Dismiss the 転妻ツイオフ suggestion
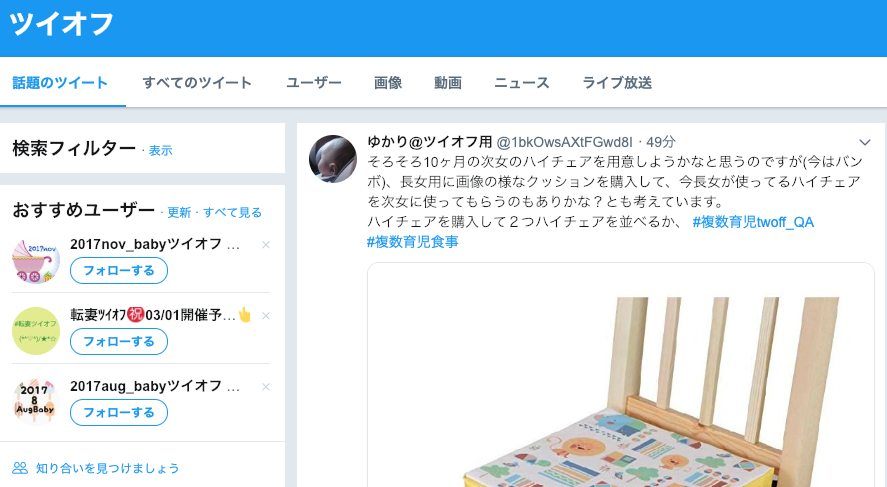The height and width of the screenshot is (487, 887). click(x=266, y=316)
